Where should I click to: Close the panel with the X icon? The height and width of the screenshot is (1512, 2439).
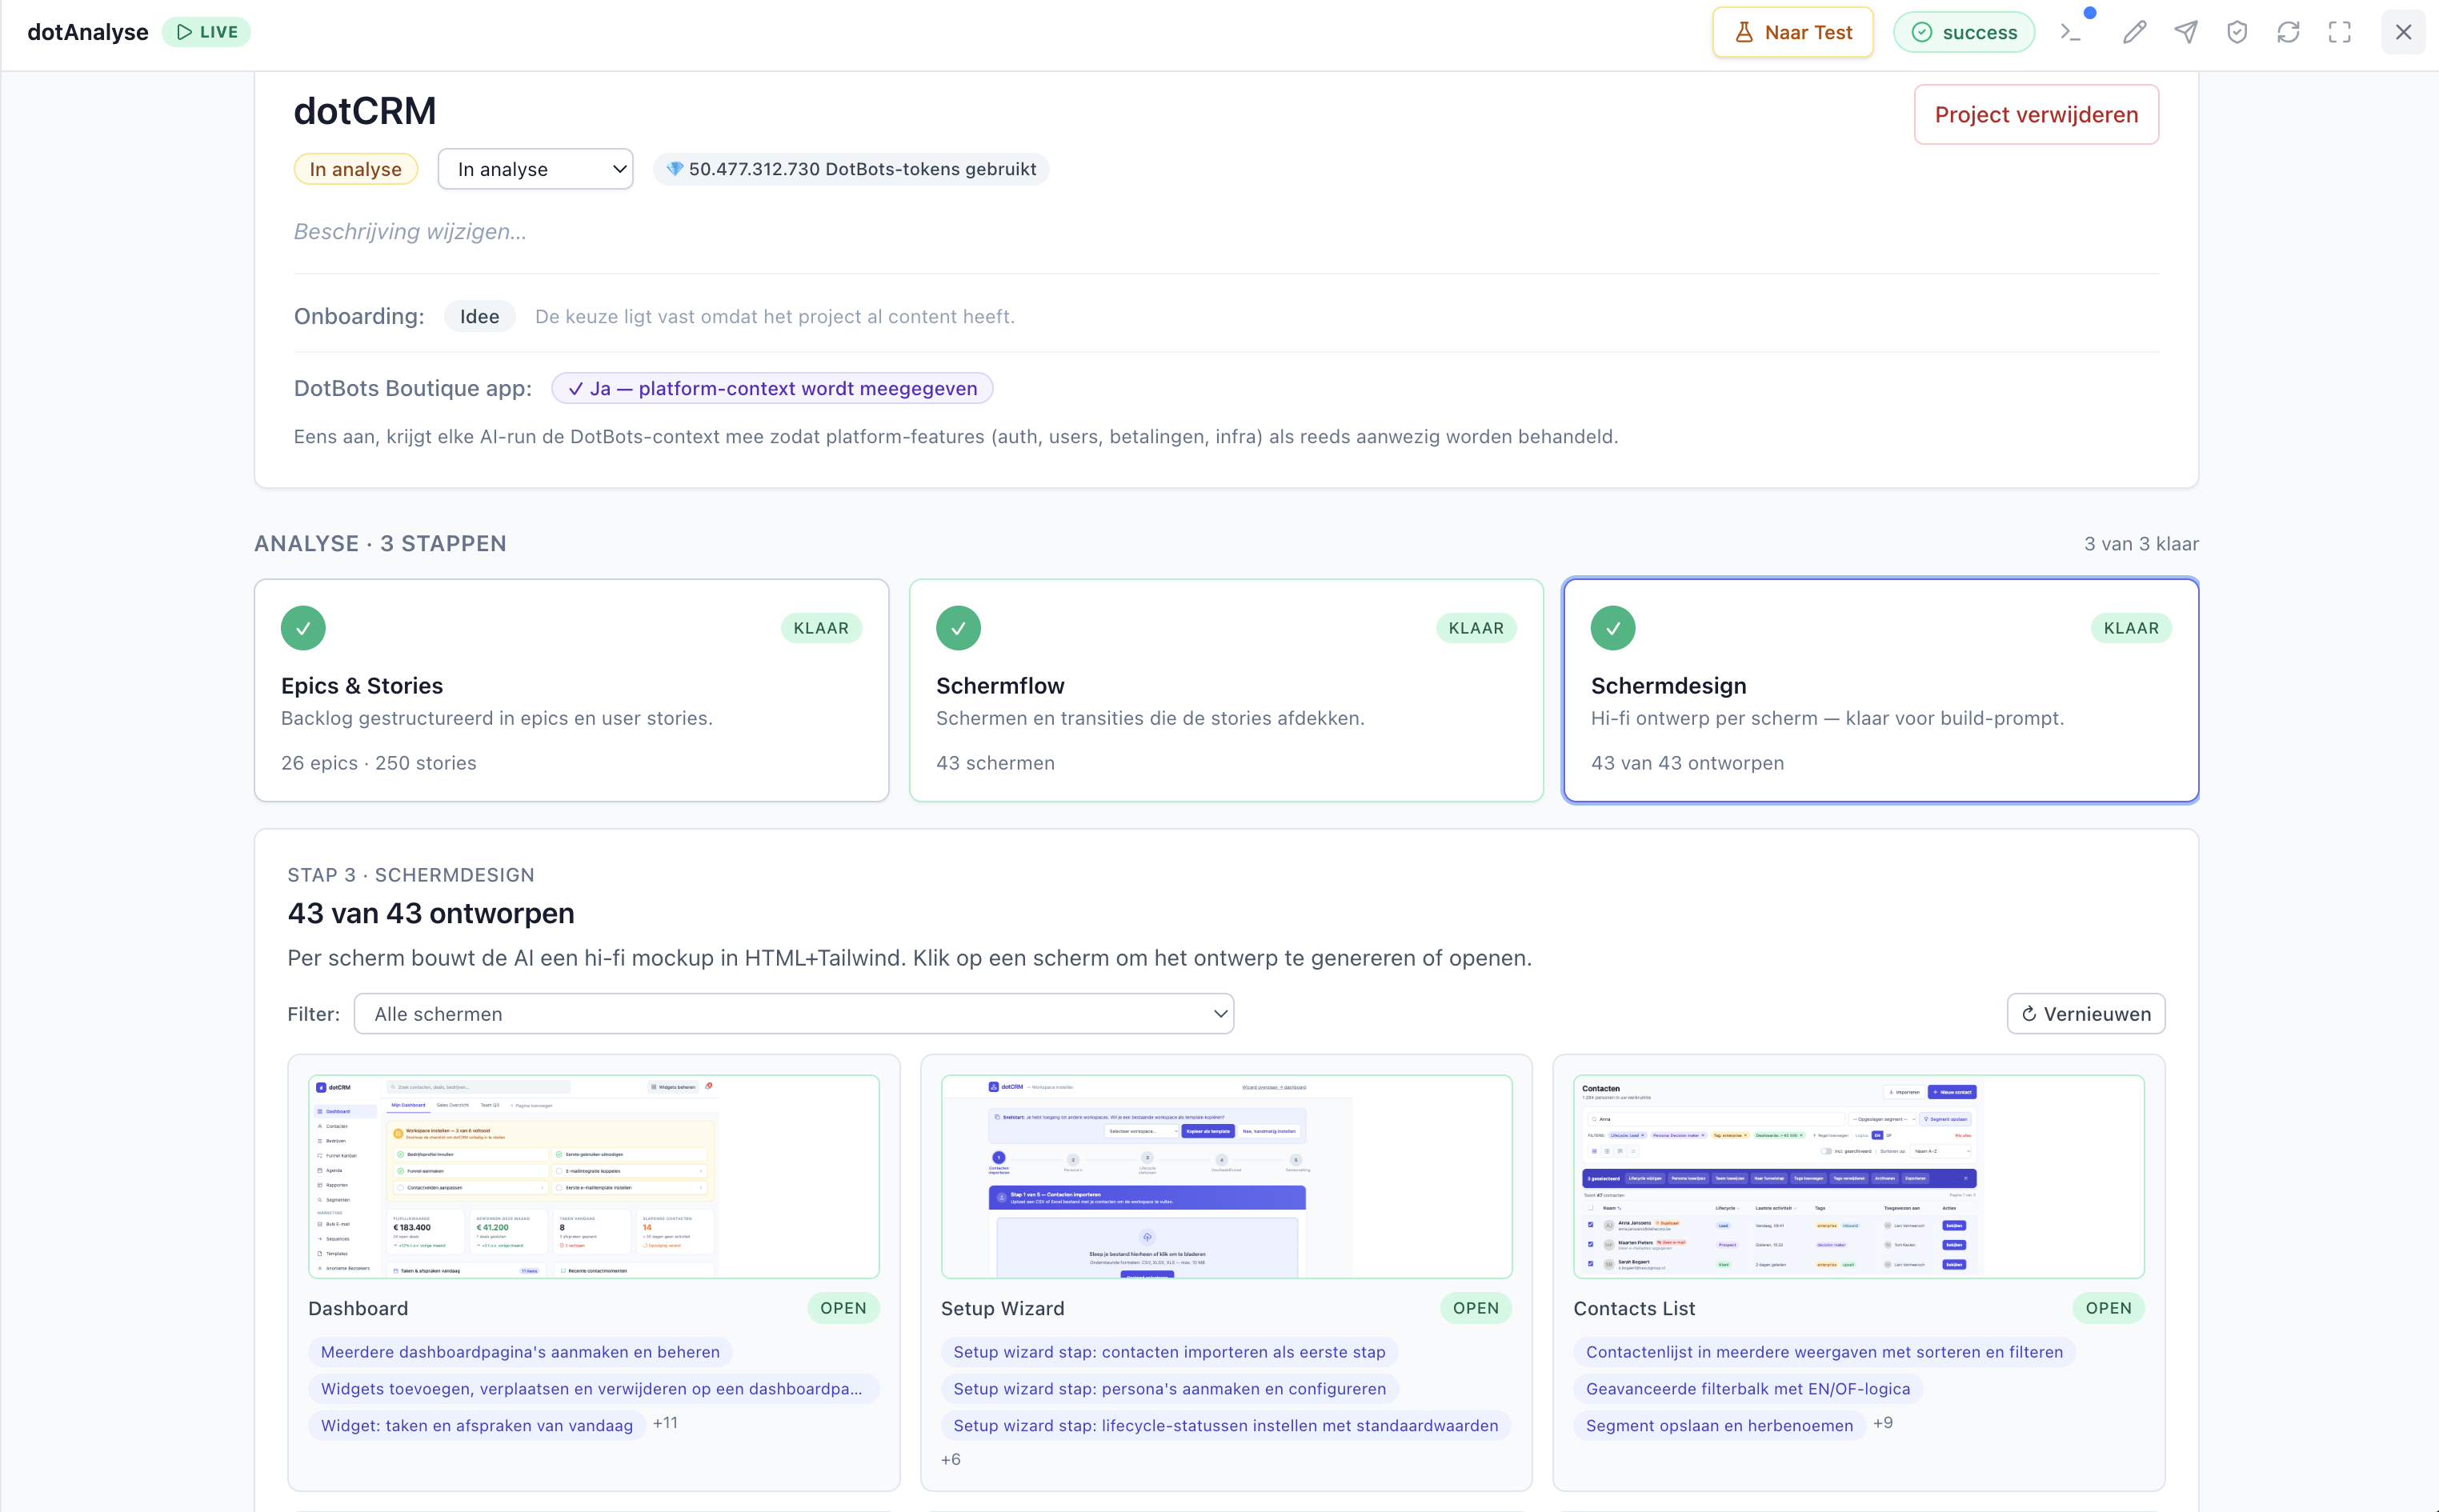2403,32
